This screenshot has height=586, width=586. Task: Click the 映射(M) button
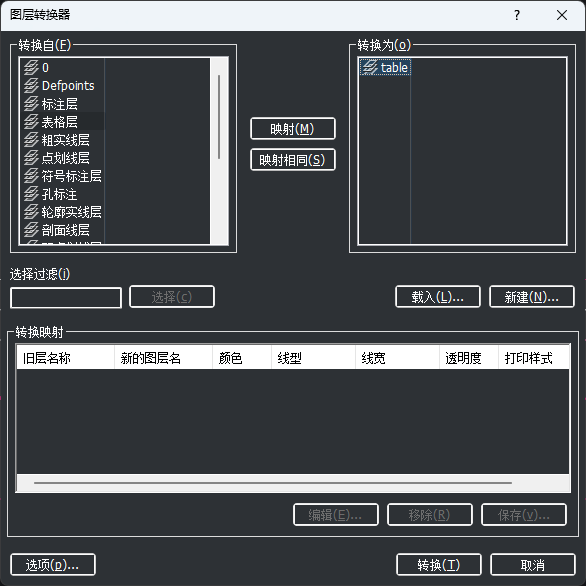[x=293, y=129]
